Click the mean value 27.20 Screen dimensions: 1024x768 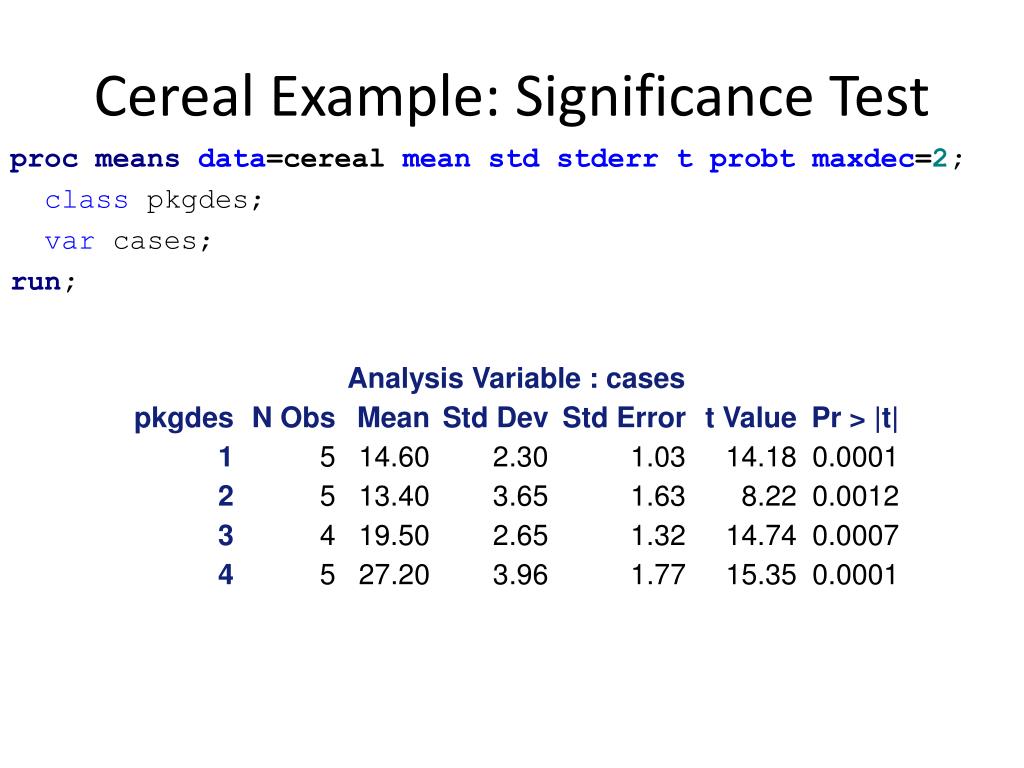[394, 575]
